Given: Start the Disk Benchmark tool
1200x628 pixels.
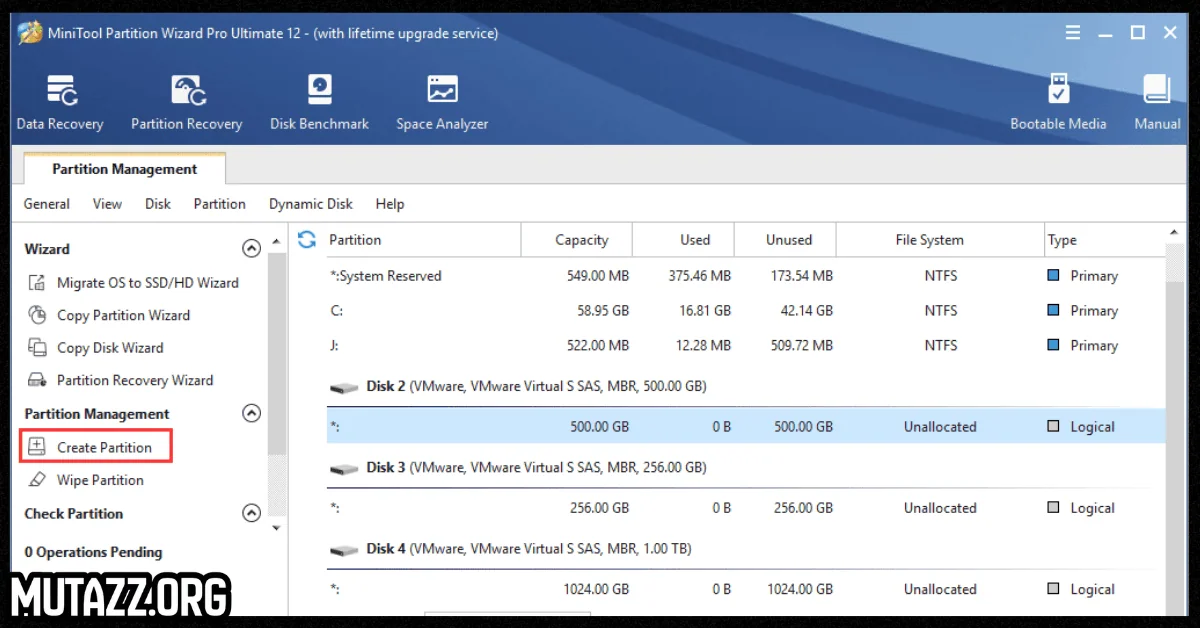Looking at the screenshot, I should (319, 100).
